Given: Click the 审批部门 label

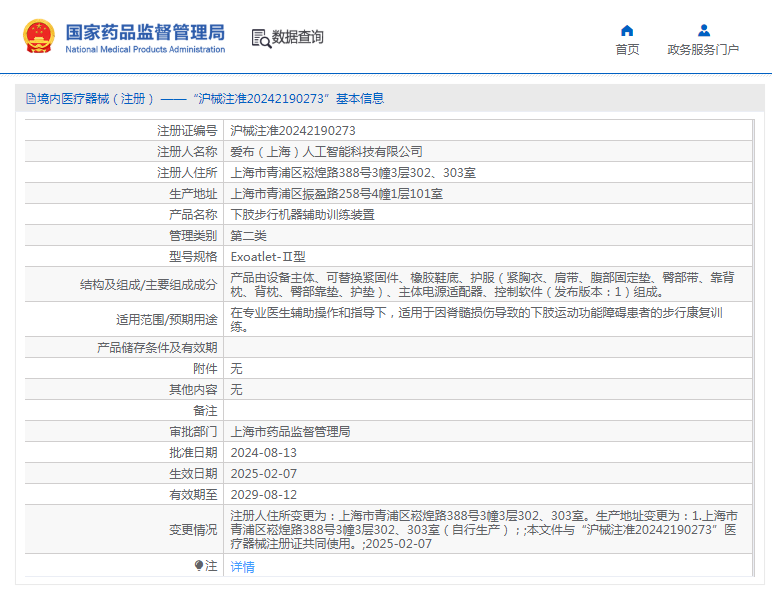Looking at the screenshot, I should click(x=193, y=432).
